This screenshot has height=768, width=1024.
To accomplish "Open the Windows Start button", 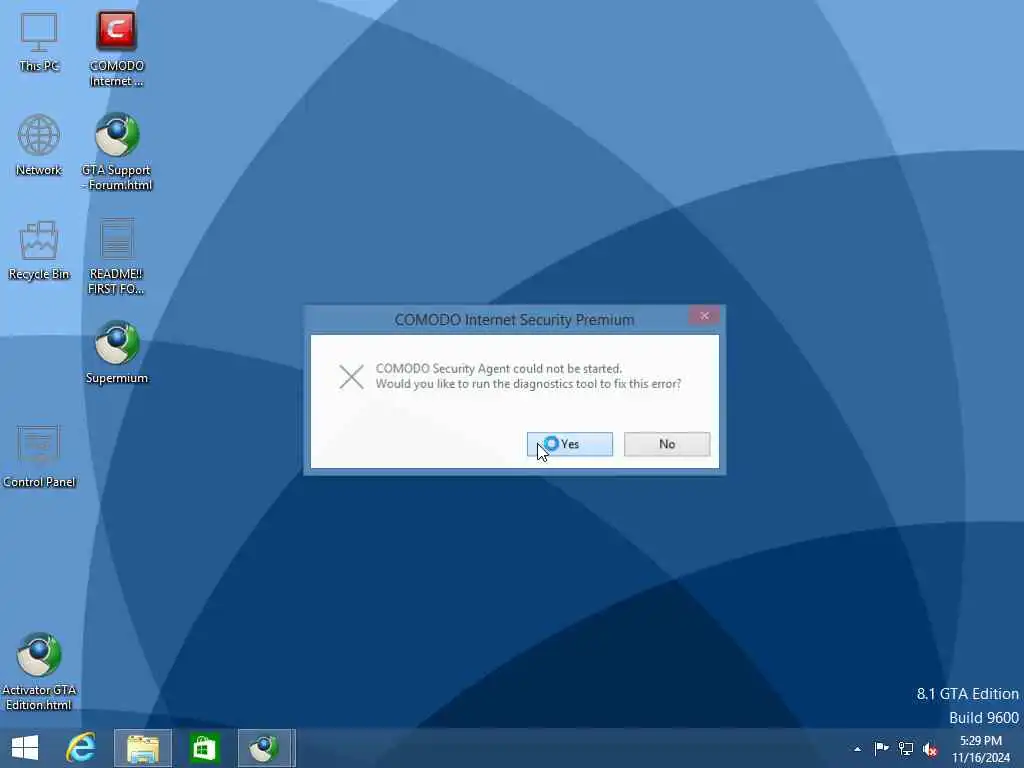I will (x=25, y=748).
